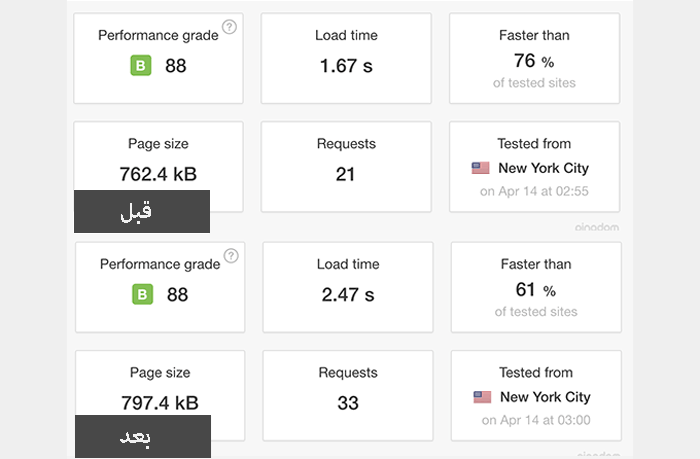Click the help icon beside top Performance grade
This screenshot has height=459, width=700.
[229, 27]
